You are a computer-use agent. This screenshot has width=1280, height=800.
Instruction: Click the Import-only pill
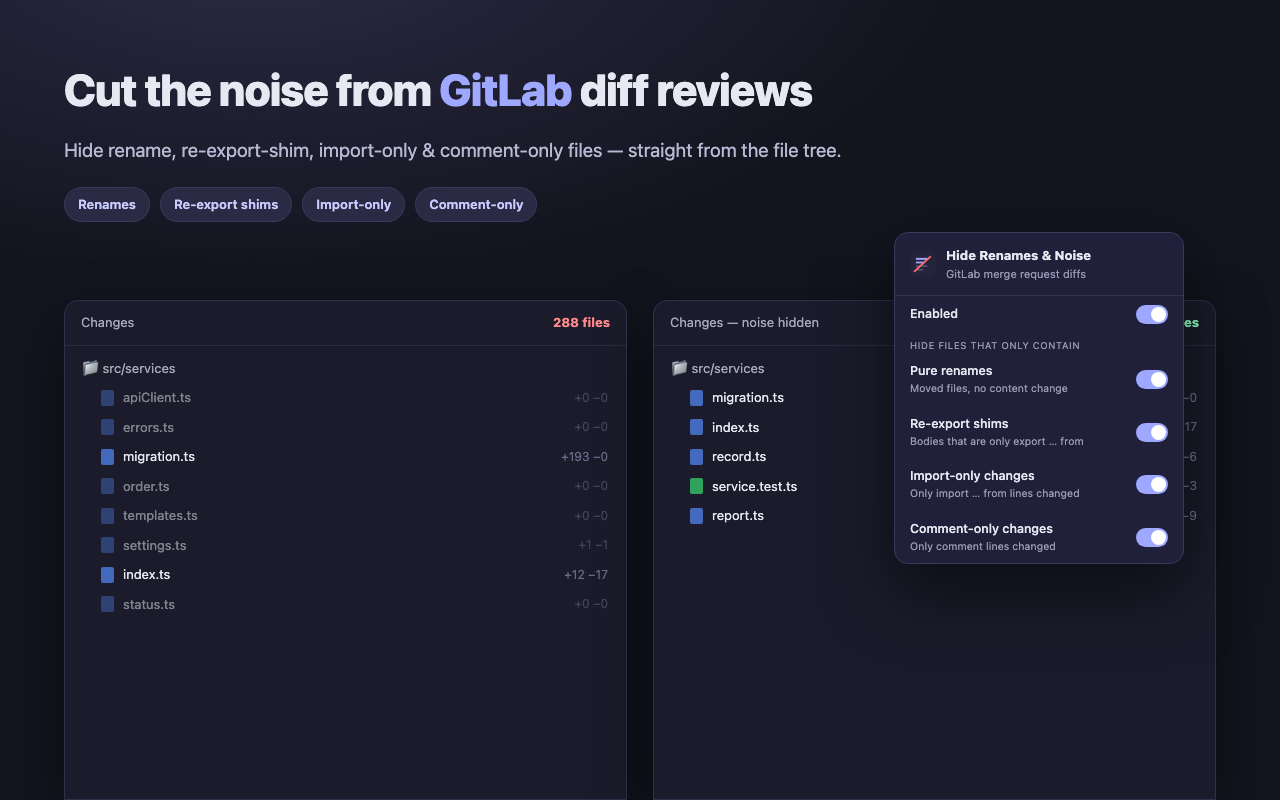353,204
